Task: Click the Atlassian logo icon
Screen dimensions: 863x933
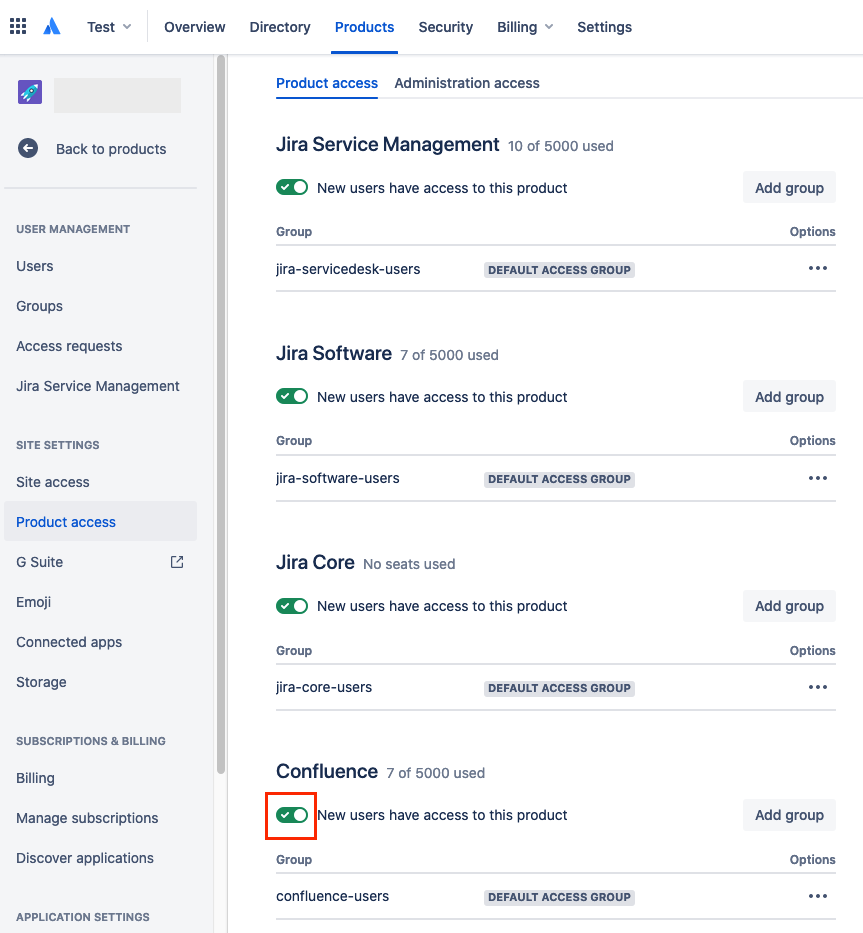Action: [x=52, y=26]
